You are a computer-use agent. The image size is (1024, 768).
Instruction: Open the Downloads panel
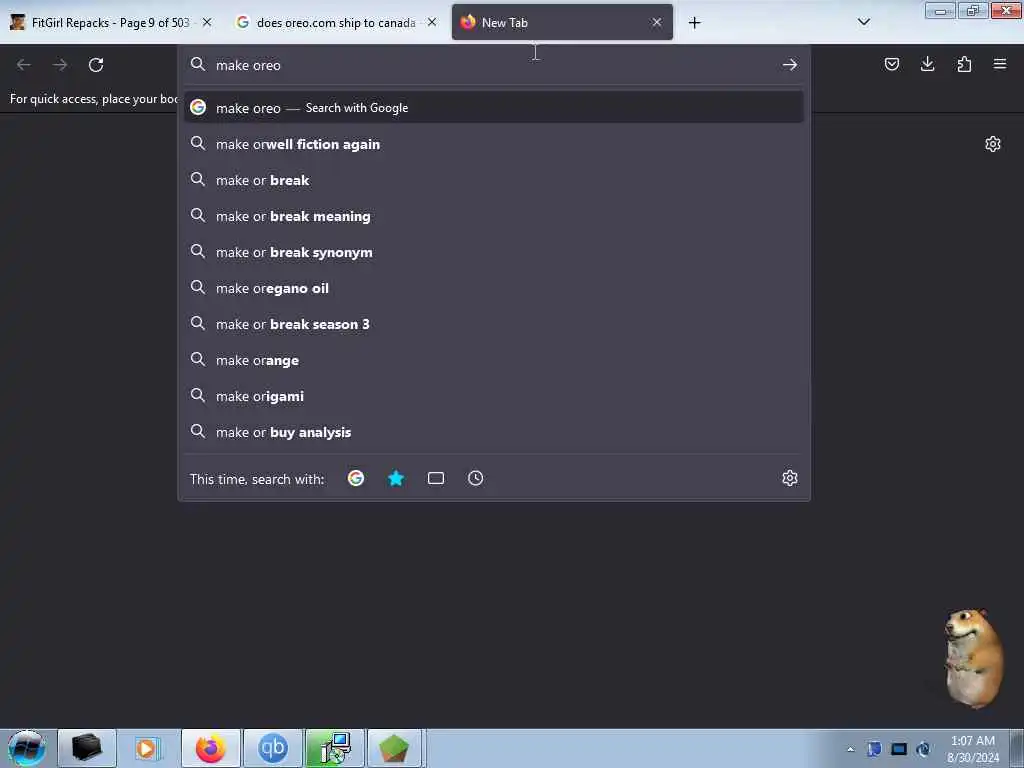(x=927, y=64)
